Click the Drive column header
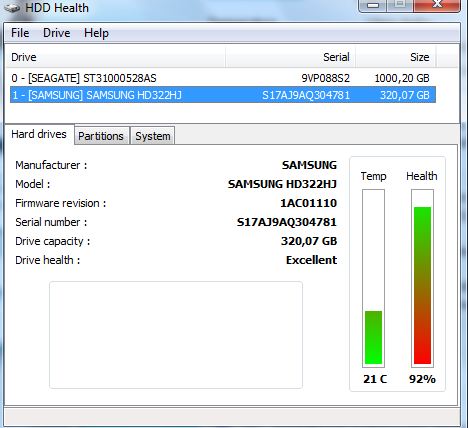Image resolution: width=468 pixels, height=428 pixels. coord(116,57)
